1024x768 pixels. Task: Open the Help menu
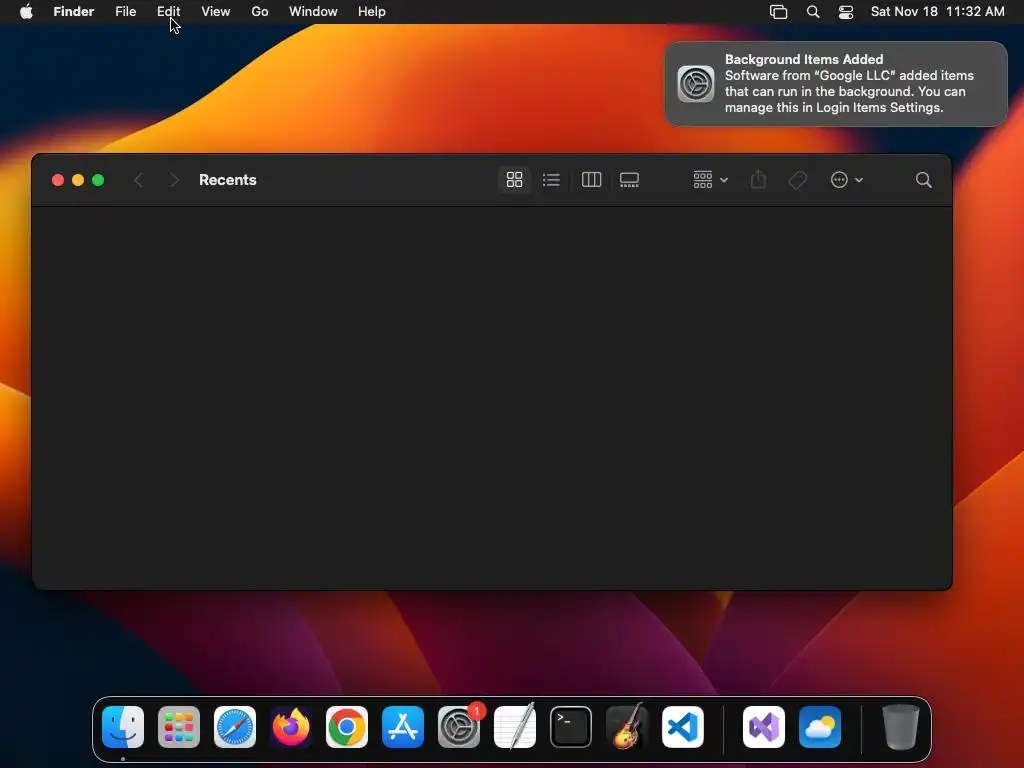[x=372, y=11]
